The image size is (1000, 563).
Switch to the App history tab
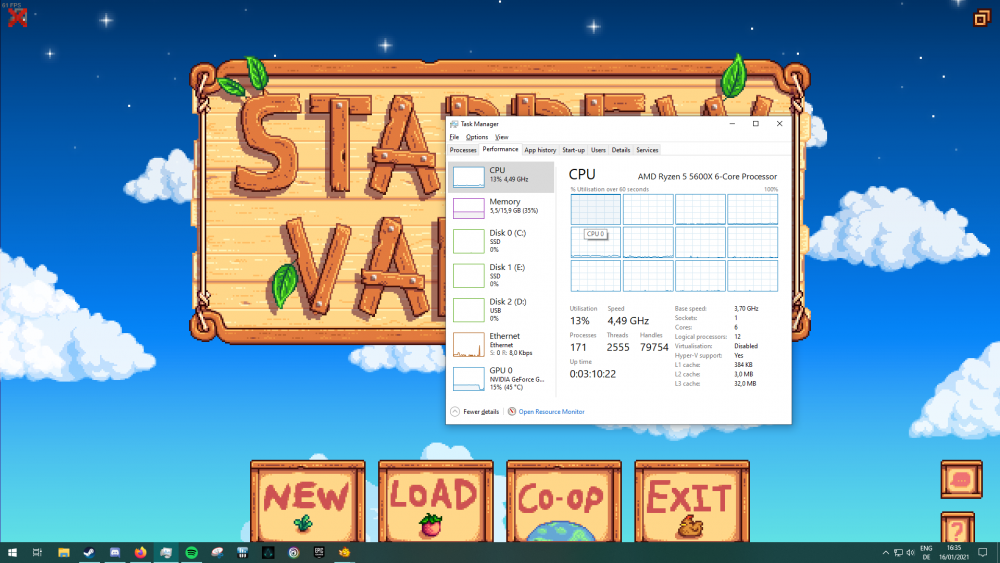tap(540, 150)
